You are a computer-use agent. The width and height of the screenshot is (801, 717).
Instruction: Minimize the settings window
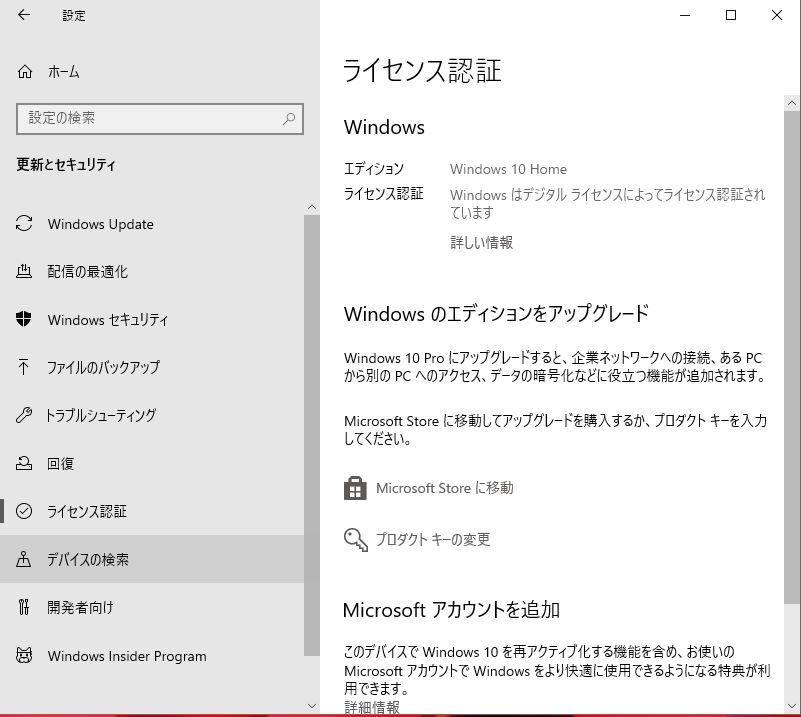click(685, 15)
